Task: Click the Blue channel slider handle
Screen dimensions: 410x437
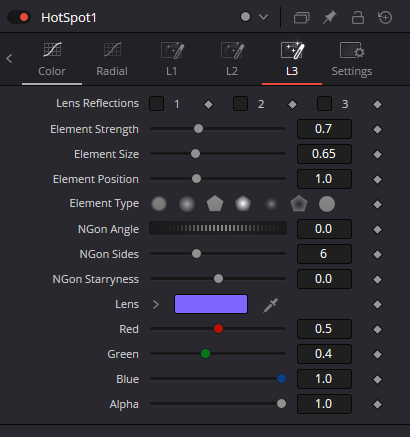Action: pos(281,379)
